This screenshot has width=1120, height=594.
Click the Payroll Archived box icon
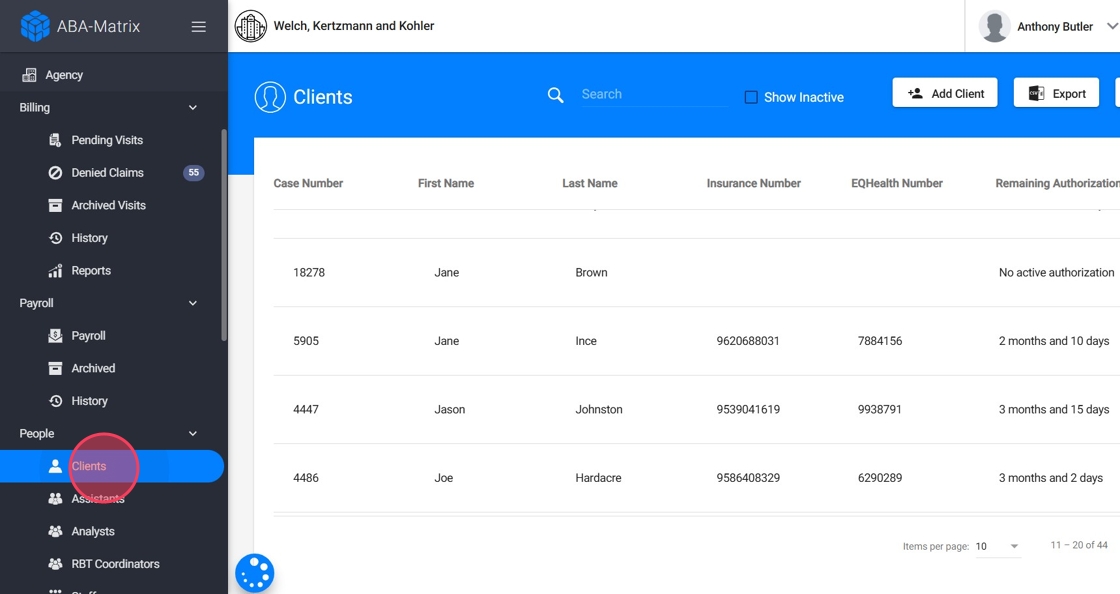(x=55, y=368)
